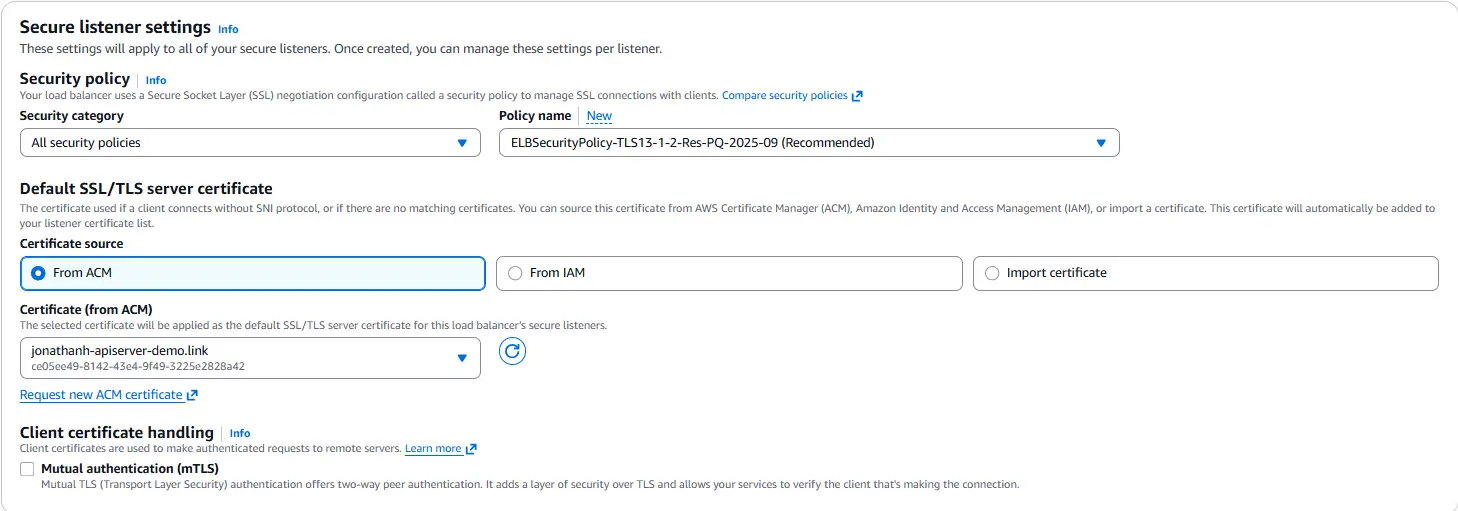Select the Import certificate option
1458x511 pixels.
pyautogui.click(x=1206, y=273)
